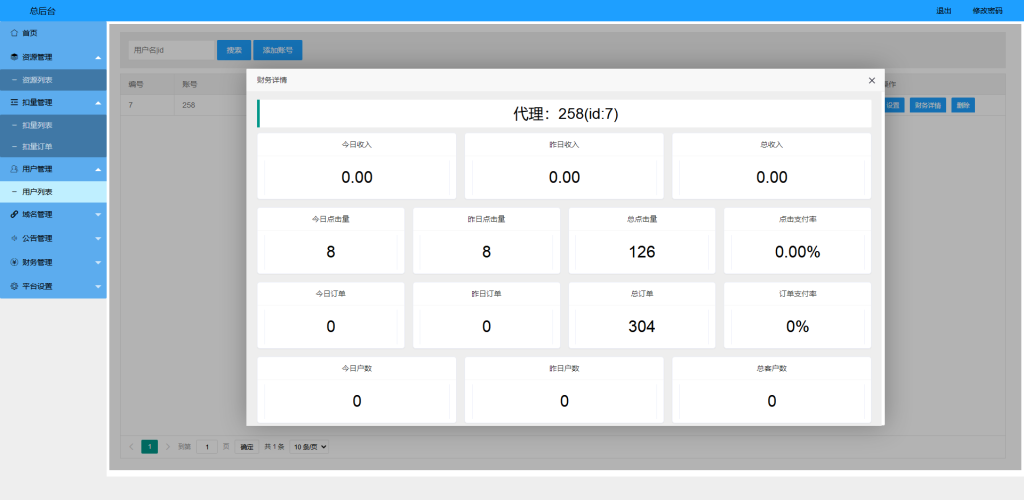Expand the 域名管理 menu arrow
Viewport: 1024px width, 500px height.
[98, 214]
